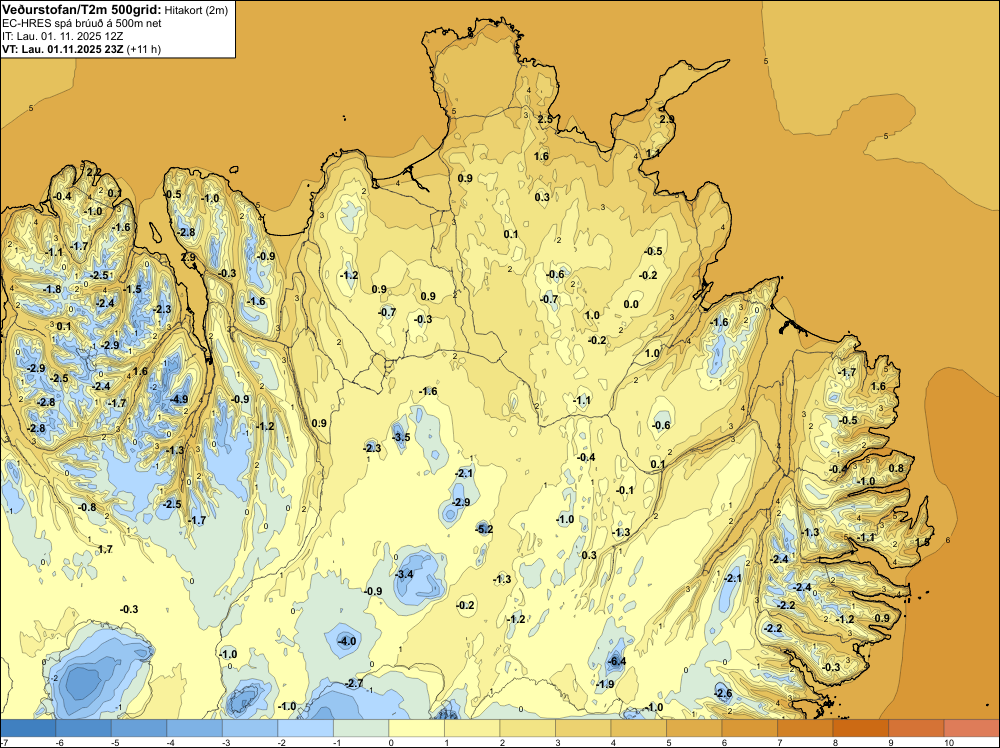
Task: Click the -0.8 temperature value
Action: coord(87,507)
